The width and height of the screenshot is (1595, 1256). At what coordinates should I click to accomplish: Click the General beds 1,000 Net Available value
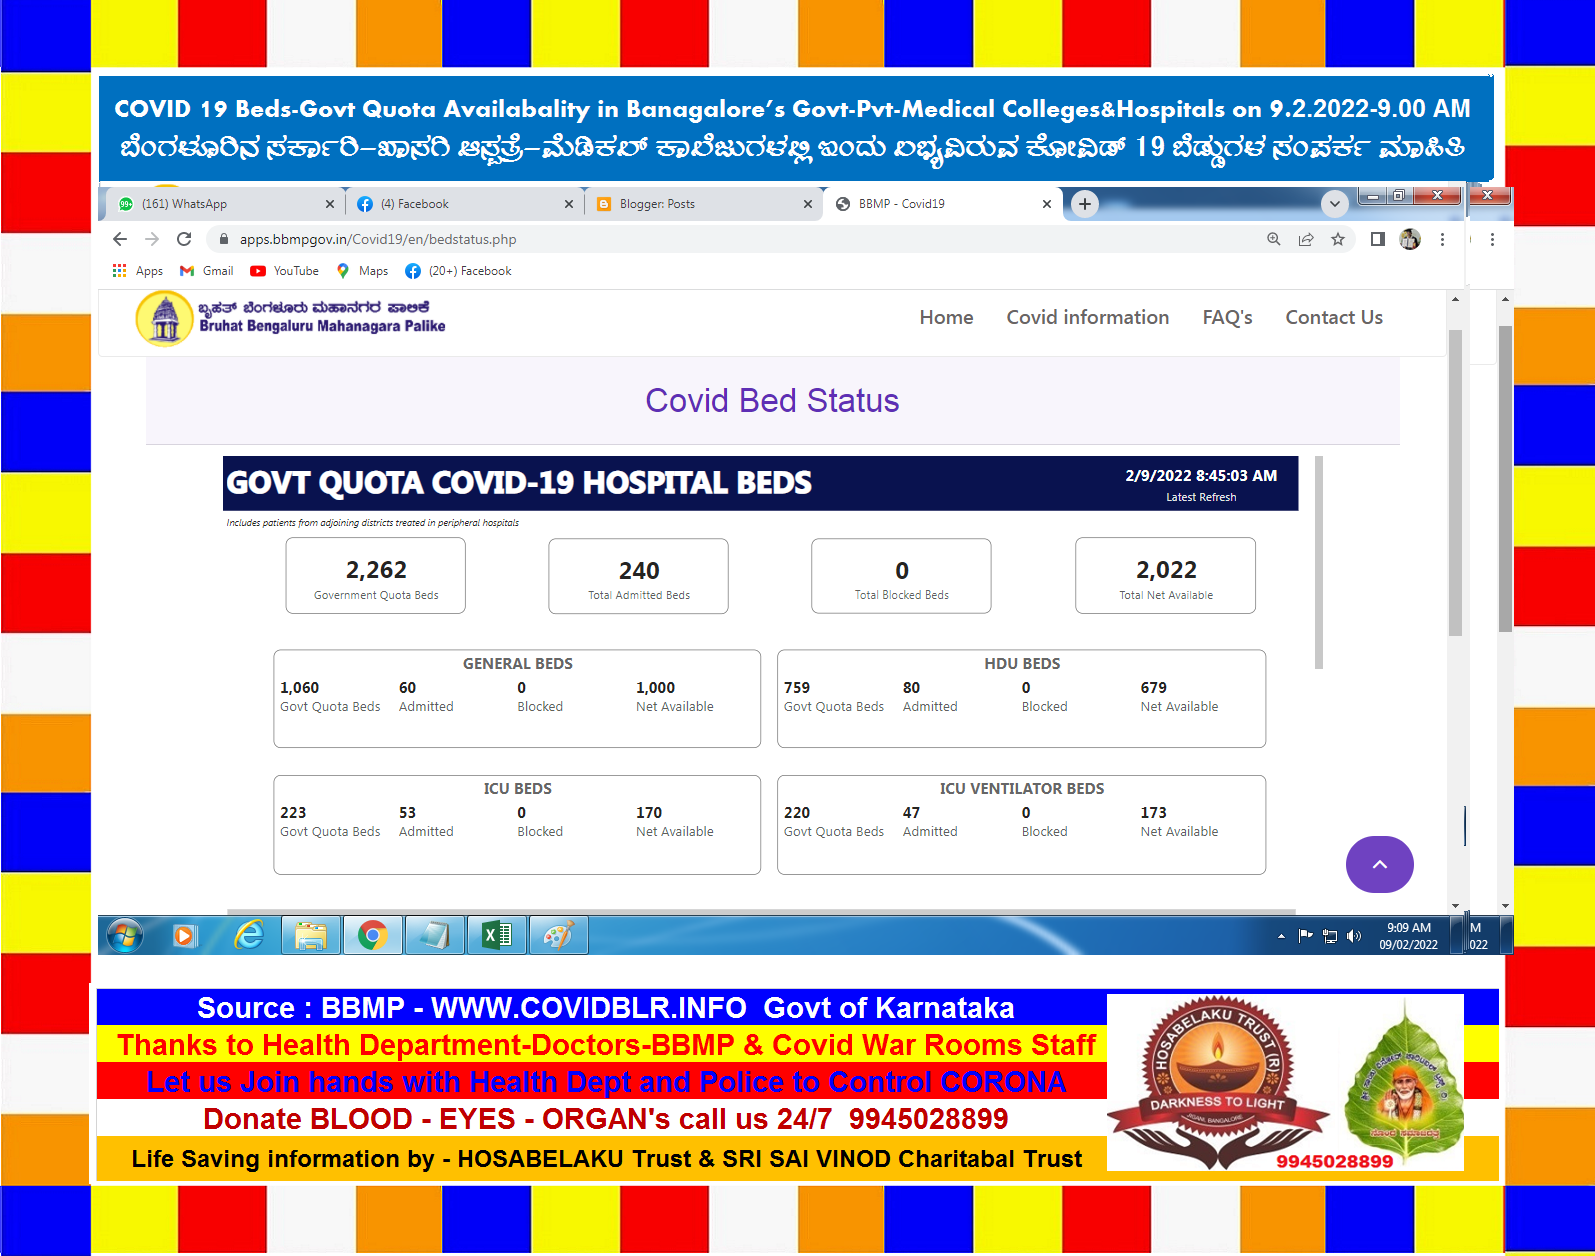655,688
